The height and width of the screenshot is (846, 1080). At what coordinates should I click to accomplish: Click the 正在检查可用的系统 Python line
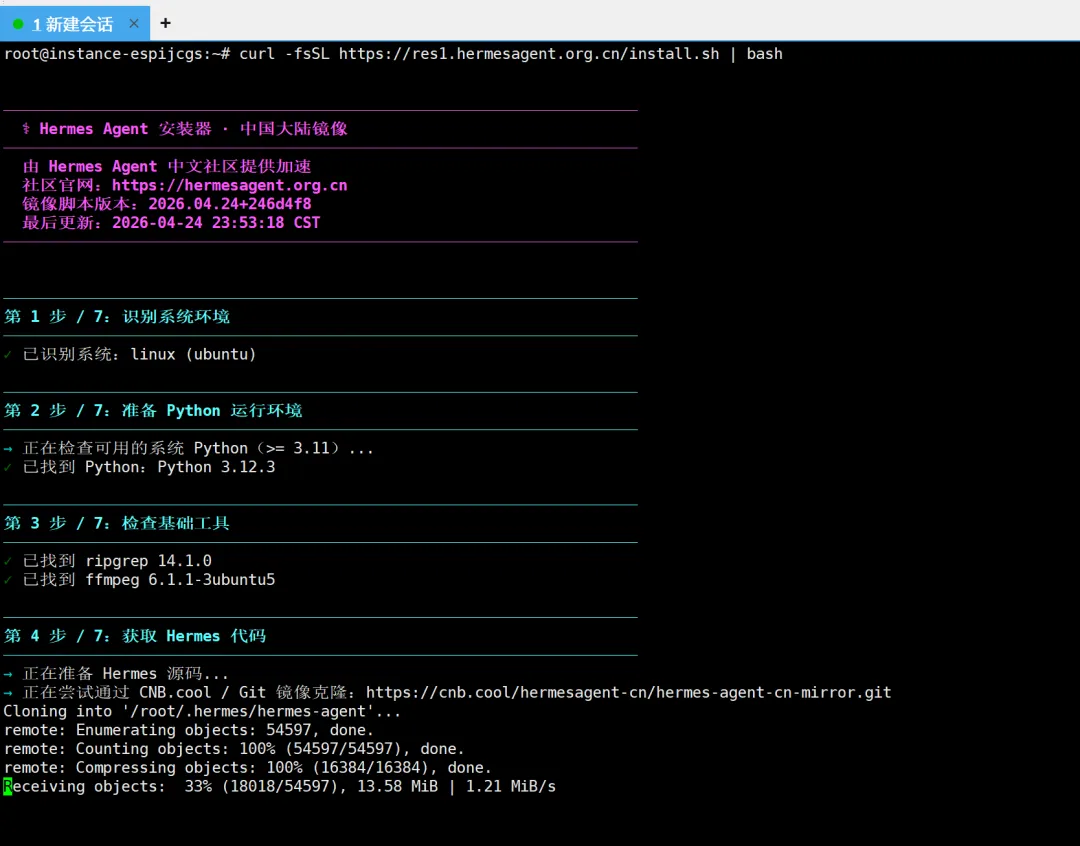click(x=189, y=448)
